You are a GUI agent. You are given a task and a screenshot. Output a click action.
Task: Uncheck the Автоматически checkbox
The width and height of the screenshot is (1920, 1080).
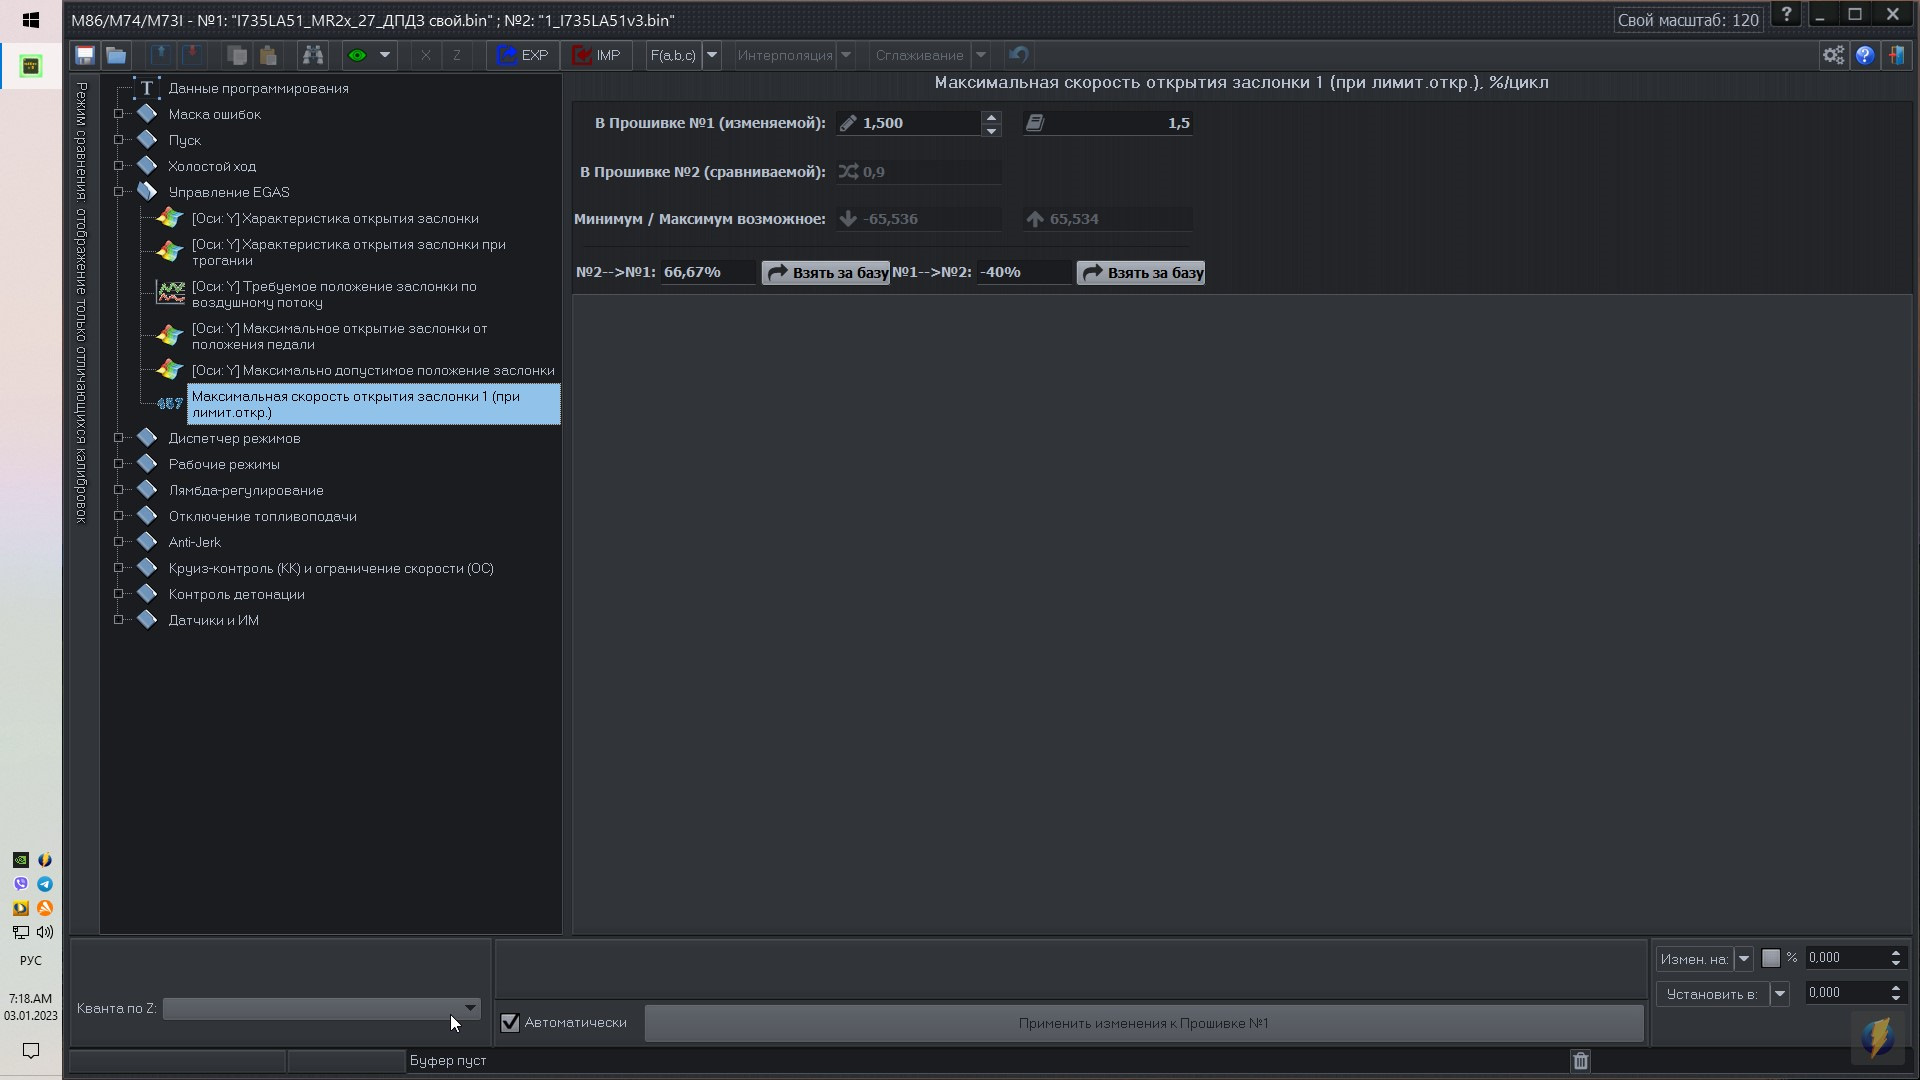pyautogui.click(x=510, y=1022)
